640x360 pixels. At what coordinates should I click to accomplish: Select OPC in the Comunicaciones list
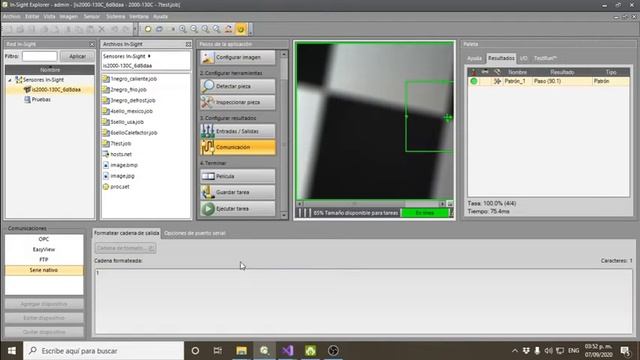click(44, 239)
